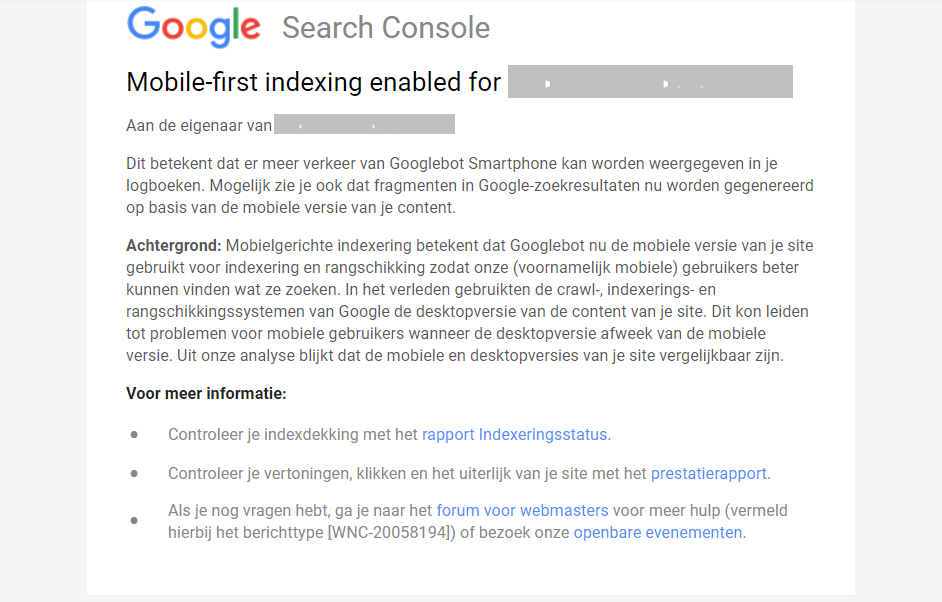Click the redacted site name in the heading
This screenshot has height=602, width=942.
pyautogui.click(x=650, y=82)
